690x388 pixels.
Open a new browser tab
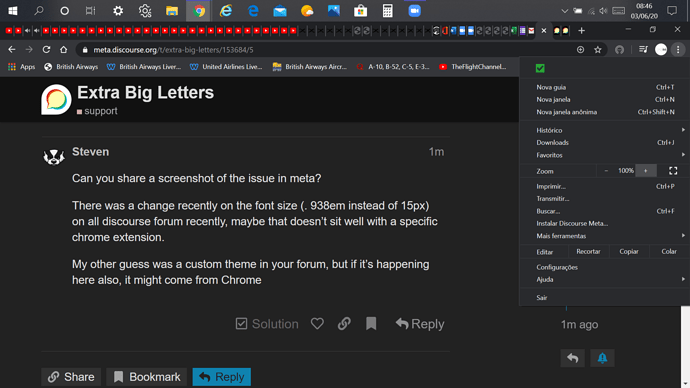tap(581, 30)
